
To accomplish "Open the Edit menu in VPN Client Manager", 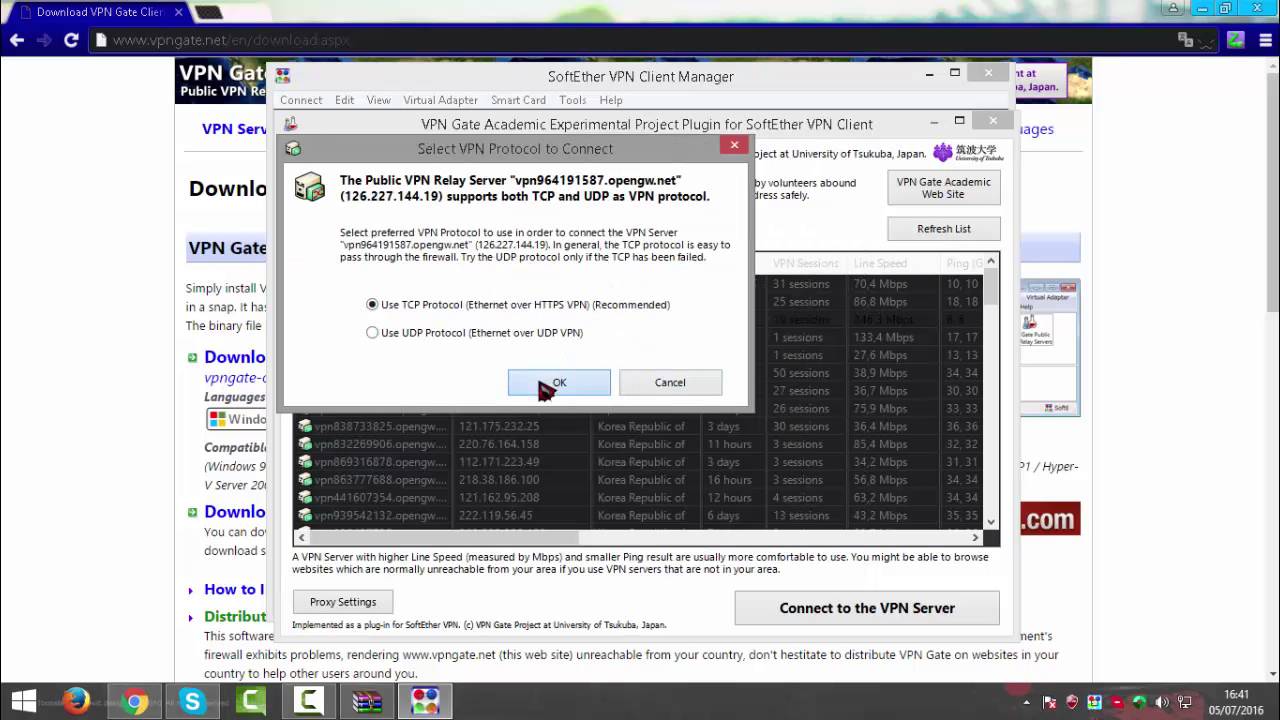I will pyautogui.click(x=345, y=100).
